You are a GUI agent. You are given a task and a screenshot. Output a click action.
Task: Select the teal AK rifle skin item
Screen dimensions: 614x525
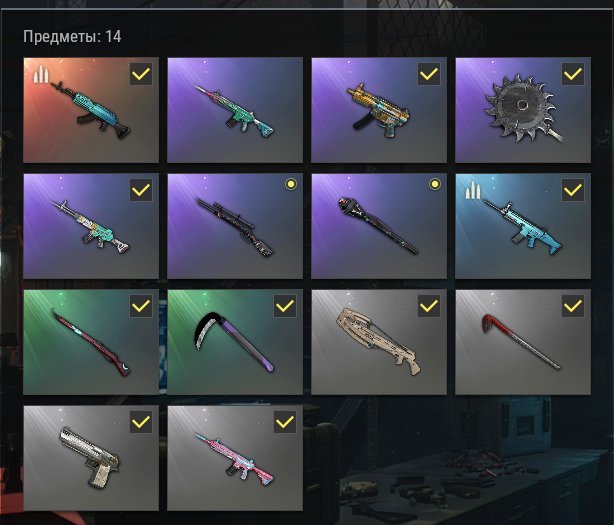(x=91, y=110)
